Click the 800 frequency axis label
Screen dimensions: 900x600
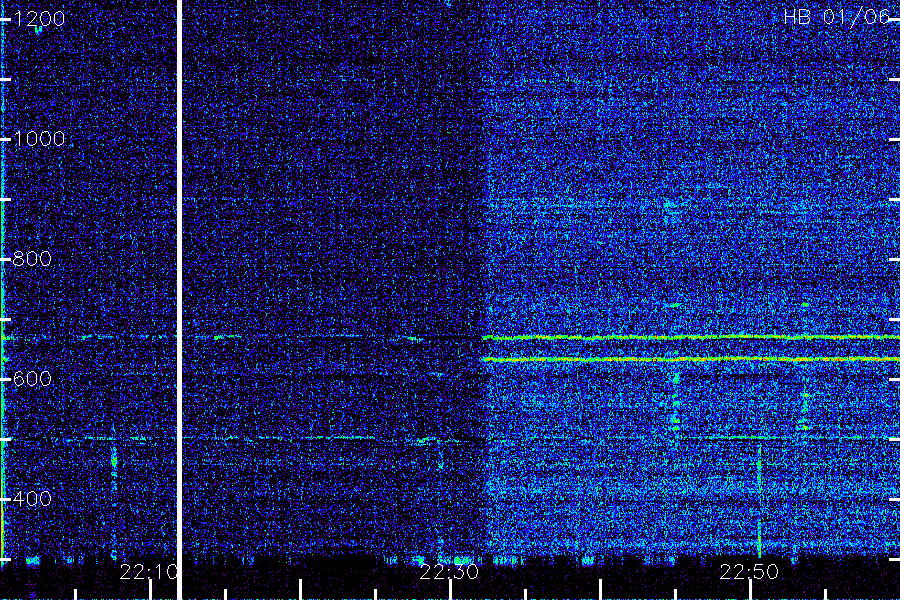click(32, 259)
